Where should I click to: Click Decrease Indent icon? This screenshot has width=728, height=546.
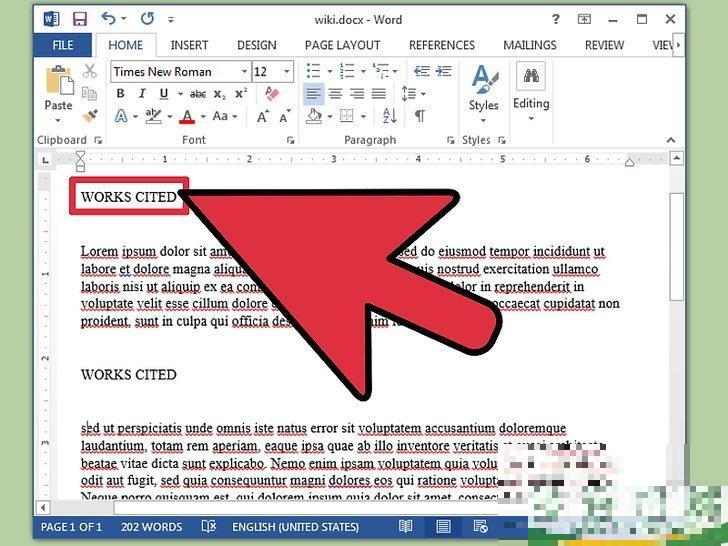422,71
